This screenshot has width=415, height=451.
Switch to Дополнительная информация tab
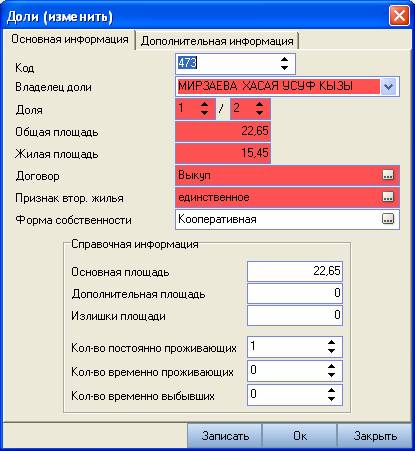pos(217,41)
